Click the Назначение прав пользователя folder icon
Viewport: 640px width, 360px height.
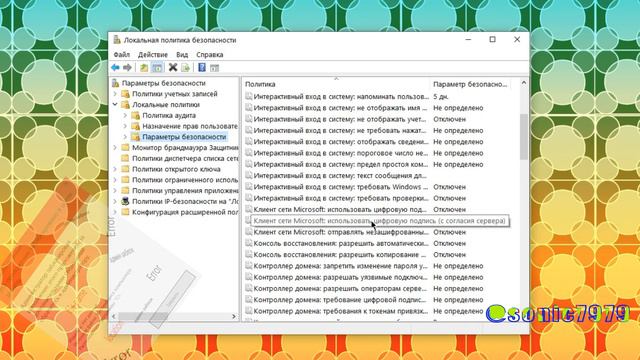point(136,126)
